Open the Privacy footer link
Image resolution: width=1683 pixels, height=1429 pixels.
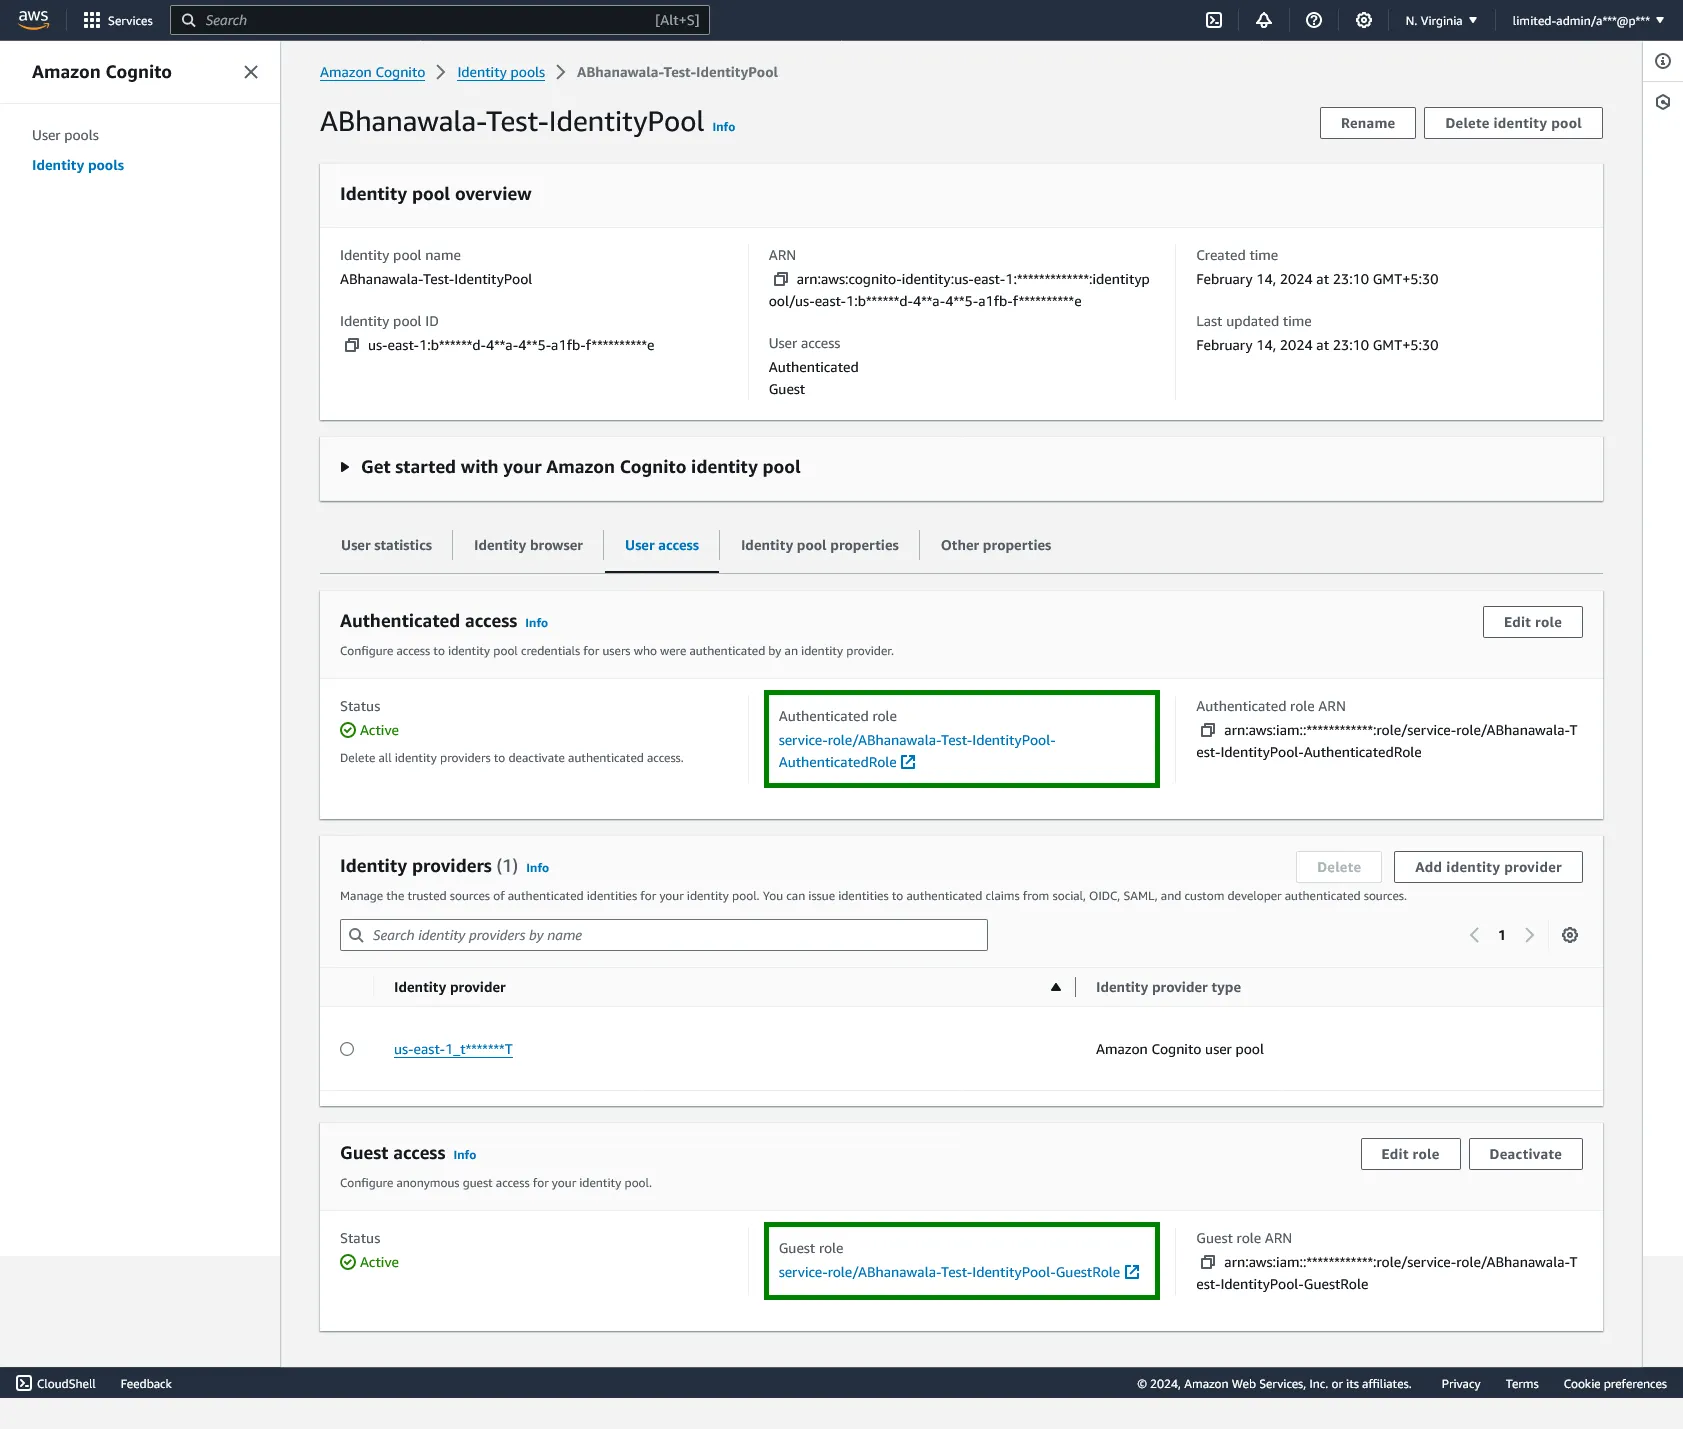[x=1460, y=1384]
